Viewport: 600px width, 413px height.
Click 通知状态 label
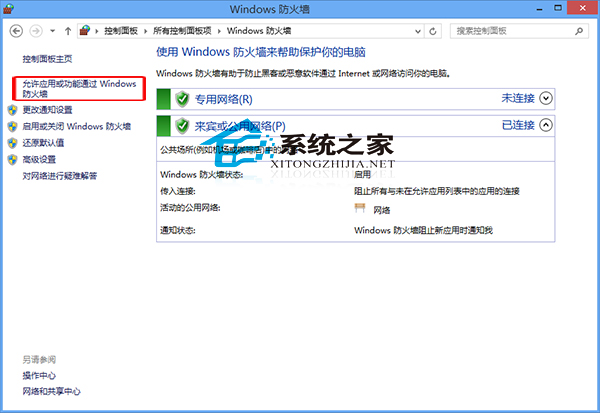tap(178, 230)
